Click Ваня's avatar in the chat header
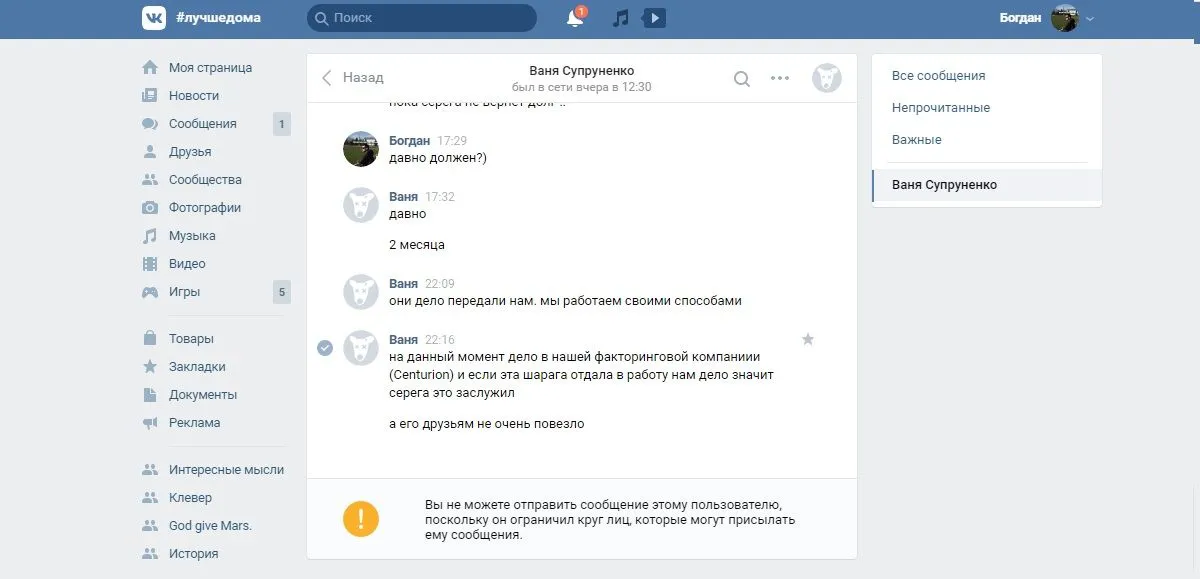The height and width of the screenshot is (579, 1200). [x=826, y=78]
